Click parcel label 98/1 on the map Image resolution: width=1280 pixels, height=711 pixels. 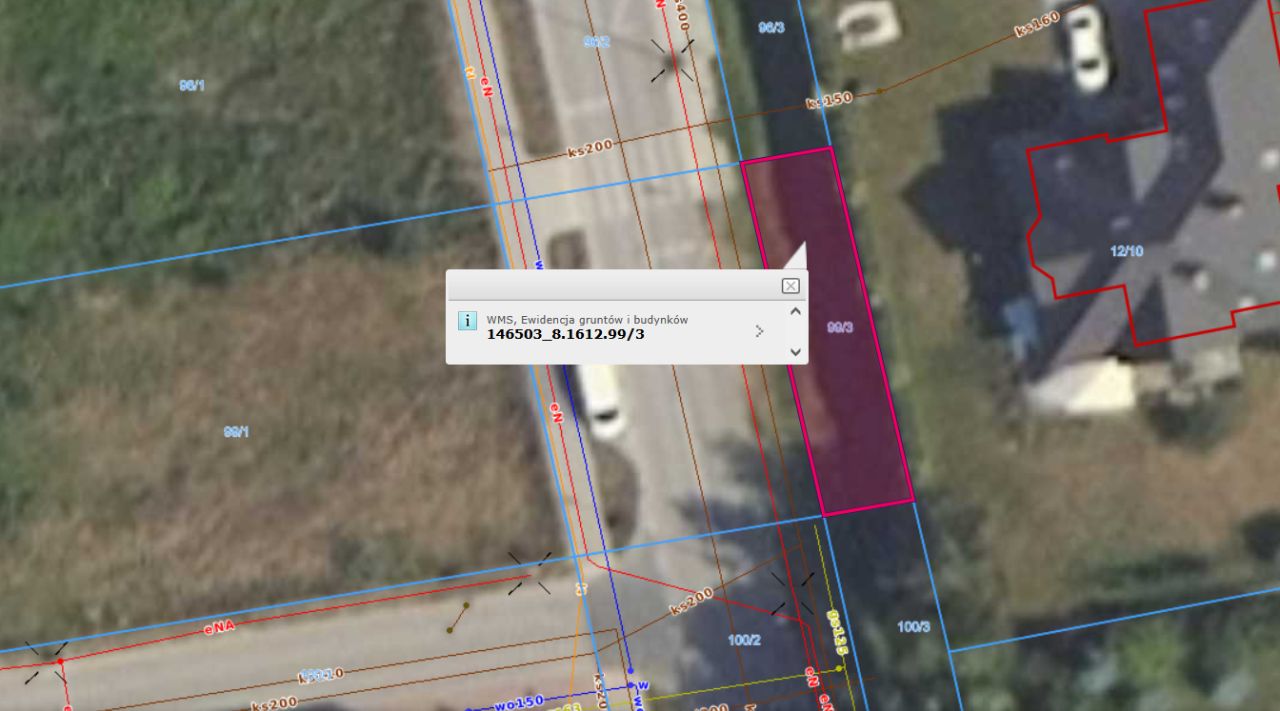pyautogui.click(x=191, y=86)
